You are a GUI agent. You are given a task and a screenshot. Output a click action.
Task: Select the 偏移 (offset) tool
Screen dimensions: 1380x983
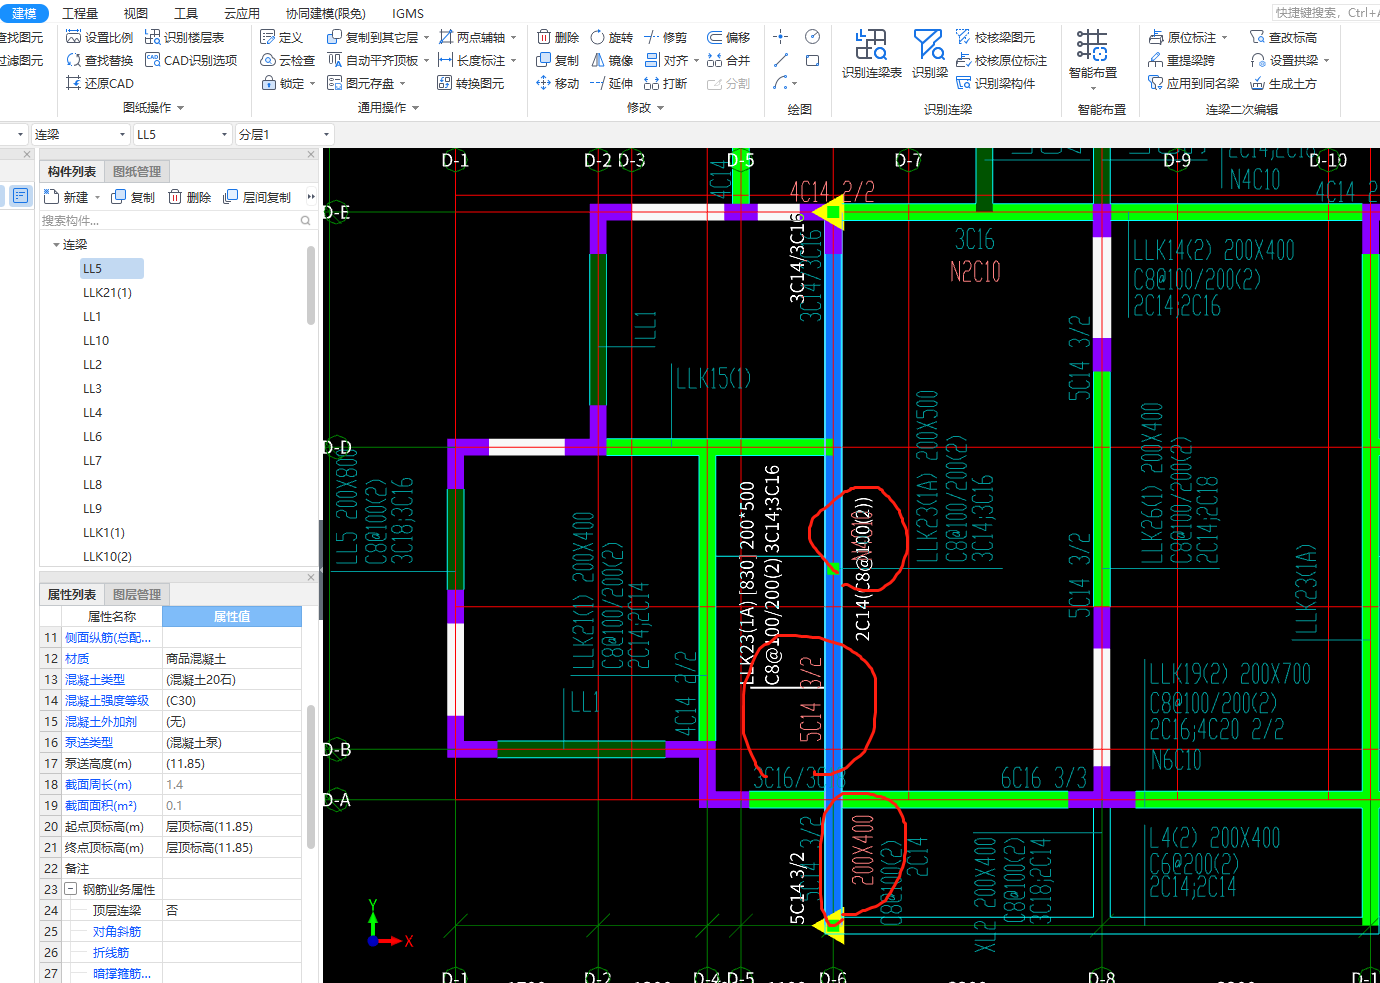tap(728, 37)
